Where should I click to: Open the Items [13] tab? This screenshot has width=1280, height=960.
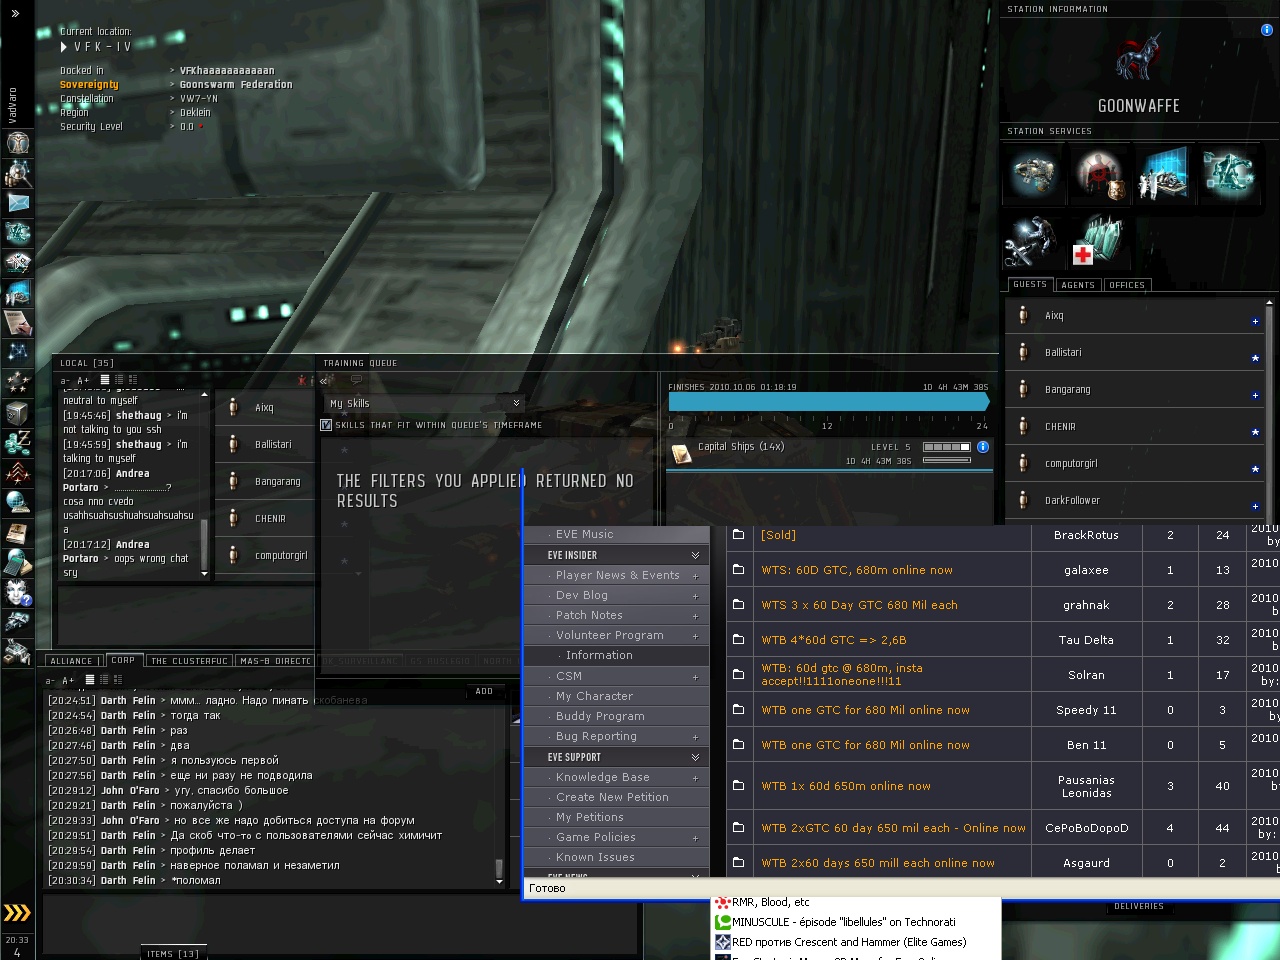(173, 954)
